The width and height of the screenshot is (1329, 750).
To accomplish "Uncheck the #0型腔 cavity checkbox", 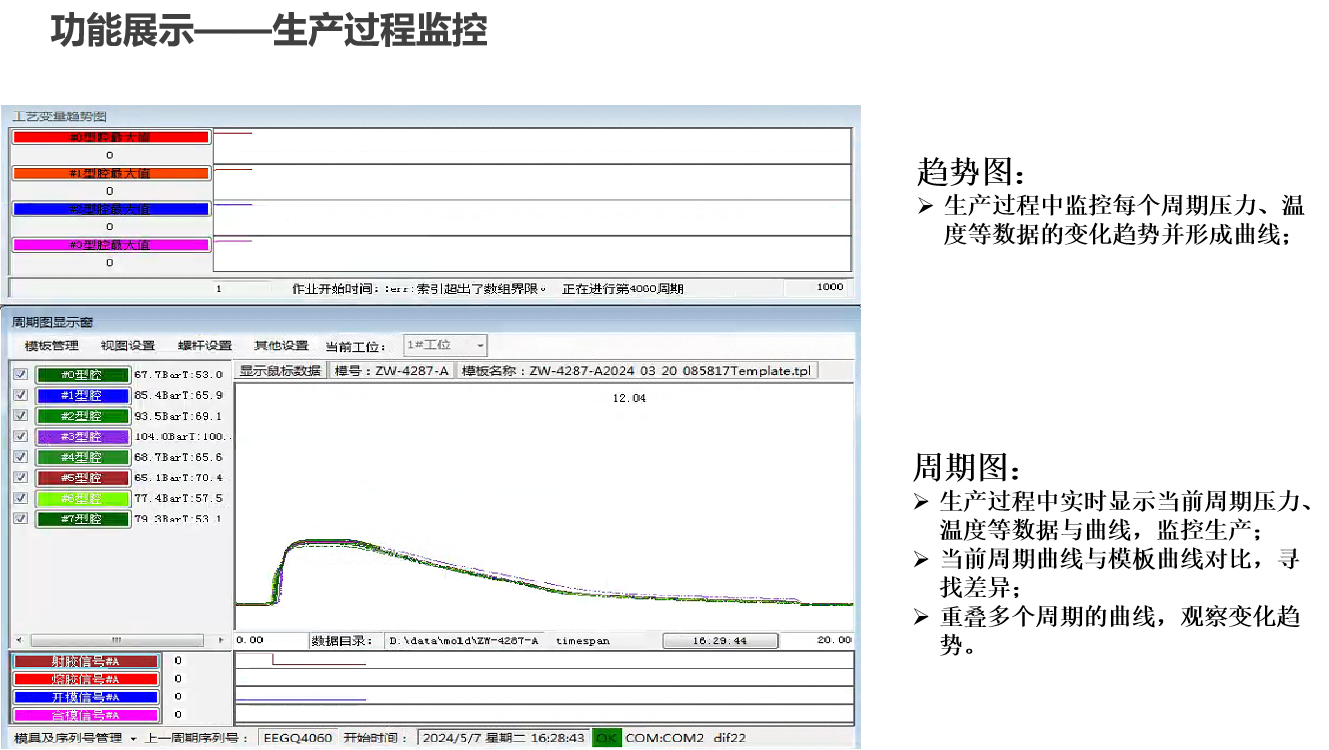I will [x=21, y=374].
